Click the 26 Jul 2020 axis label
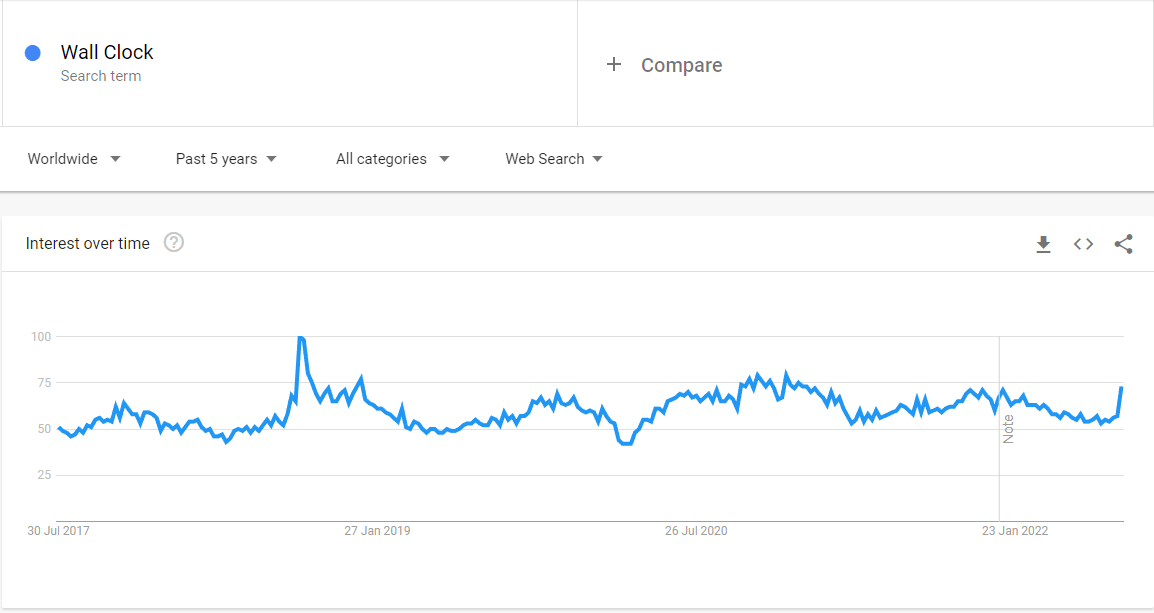Screen dimensions: 1154x613 point(696,531)
